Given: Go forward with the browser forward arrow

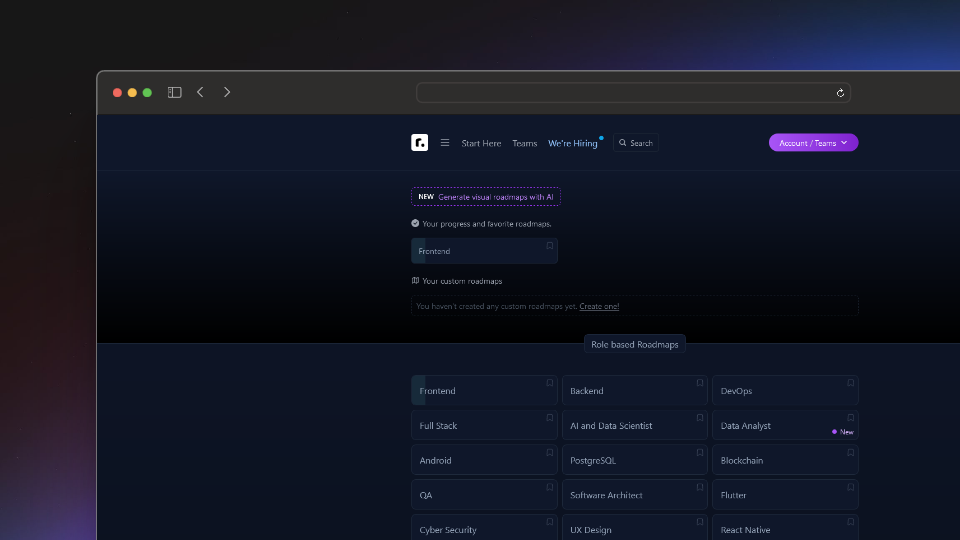Looking at the screenshot, I should pos(227,92).
